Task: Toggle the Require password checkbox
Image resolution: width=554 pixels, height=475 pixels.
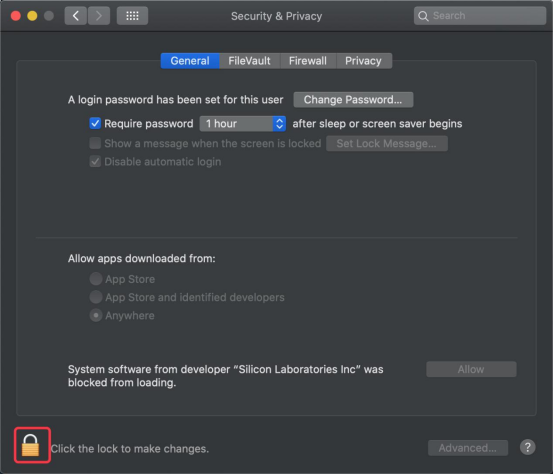Action: point(95,123)
